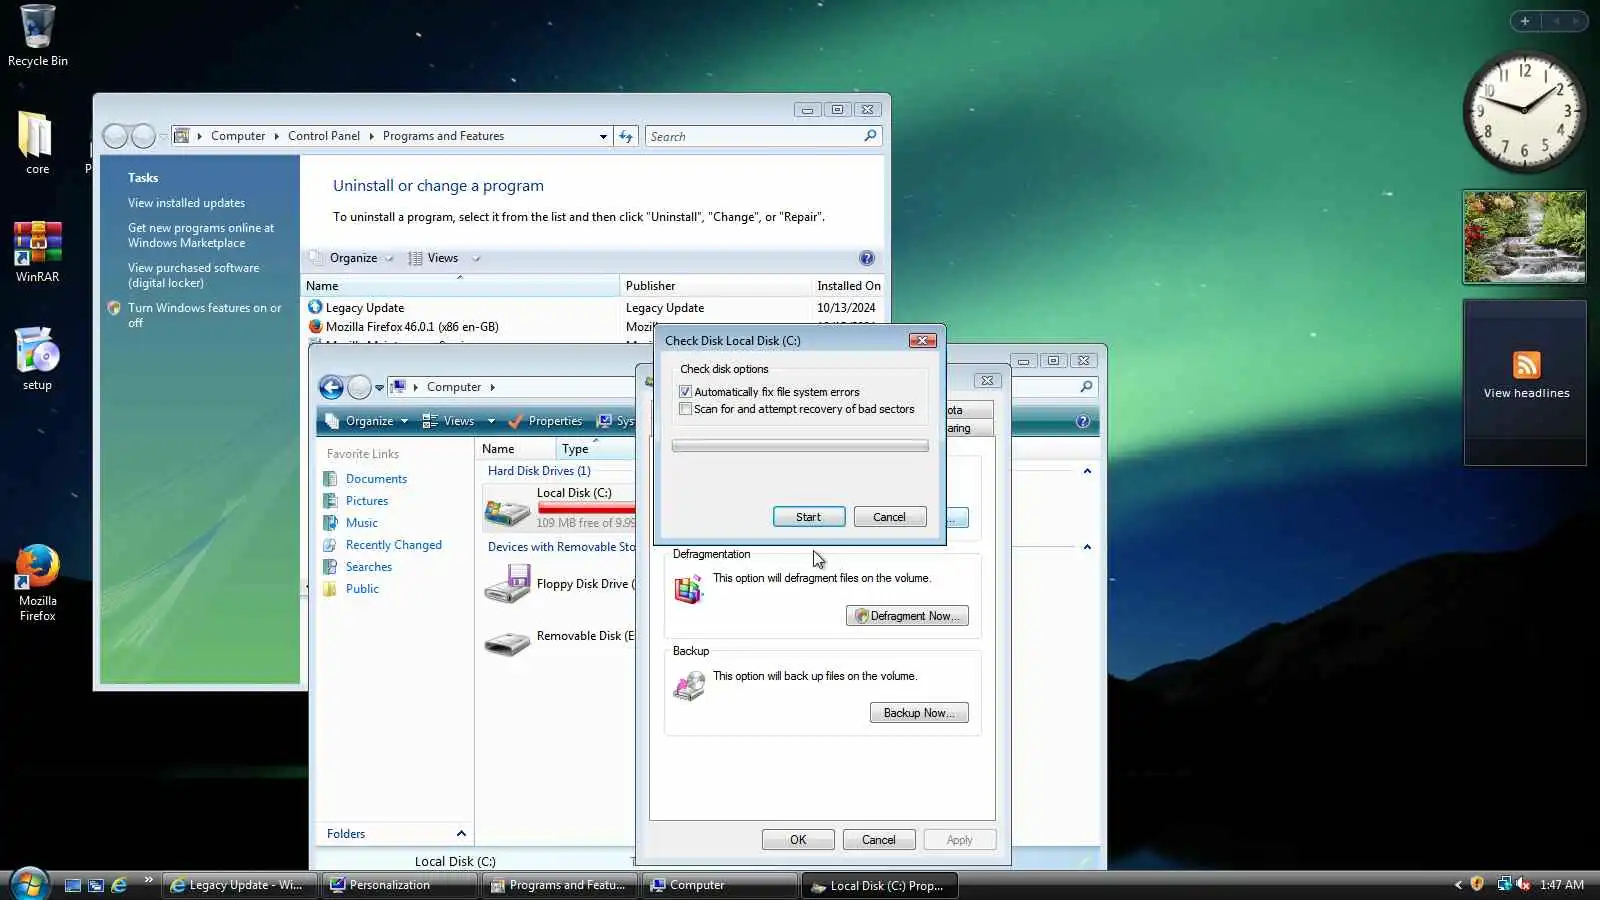Enable Scan for and attempt recovery of bad sectors
Image resolution: width=1600 pixels, height=900 pixels.
(685, 409)
